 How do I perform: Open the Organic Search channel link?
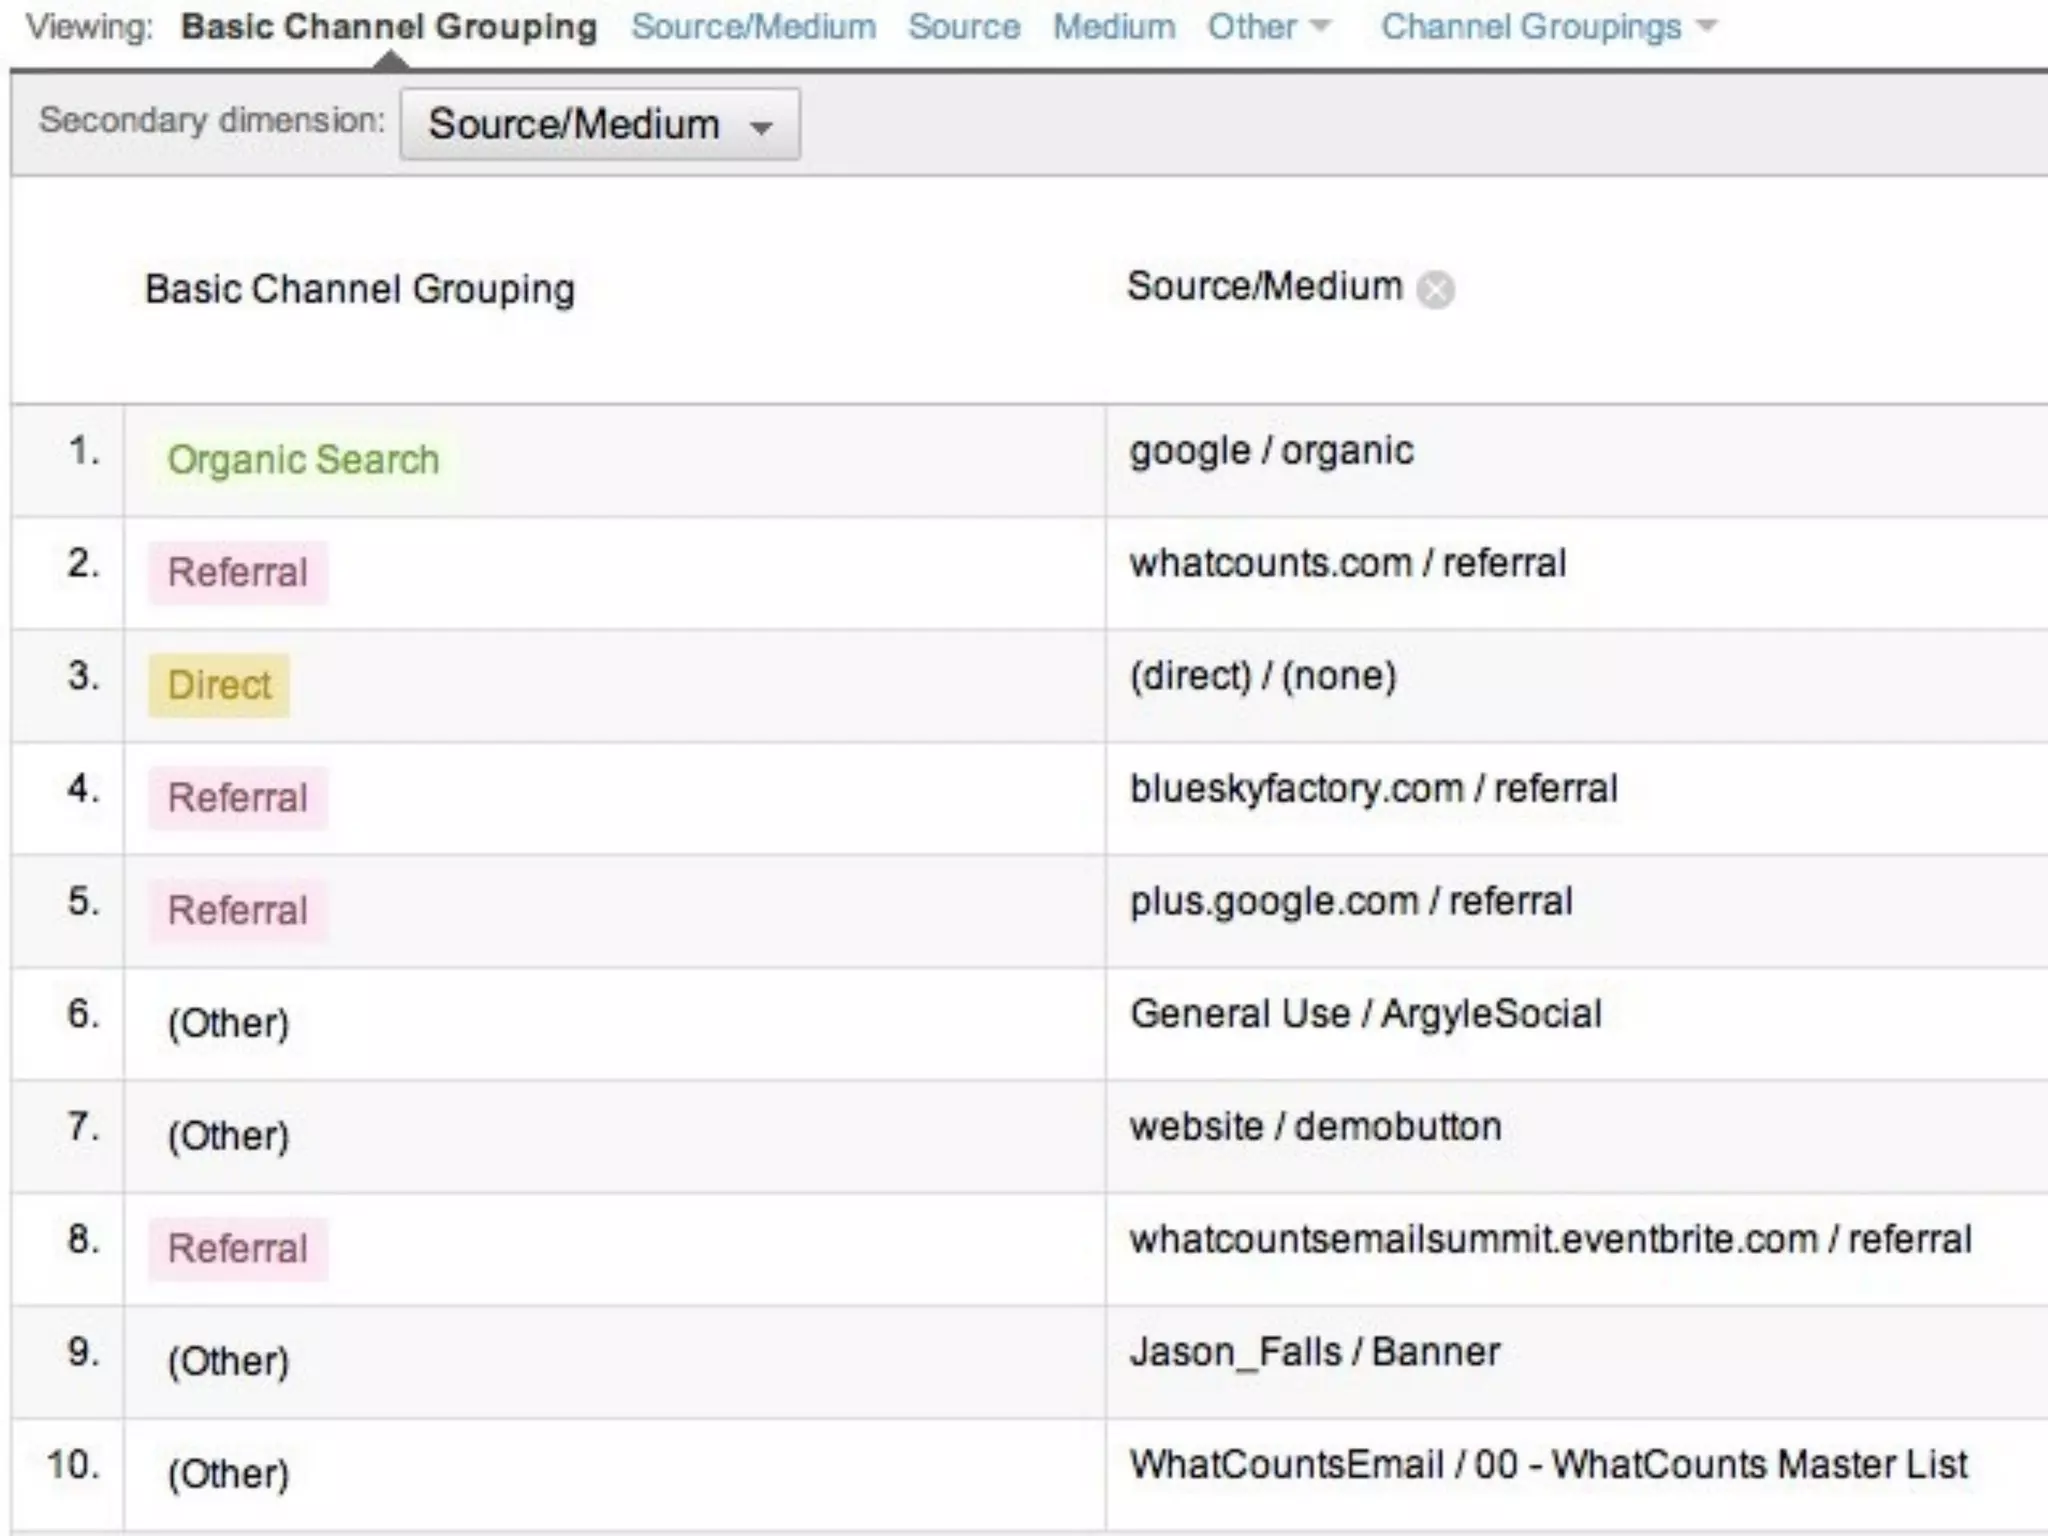[303, 460]
